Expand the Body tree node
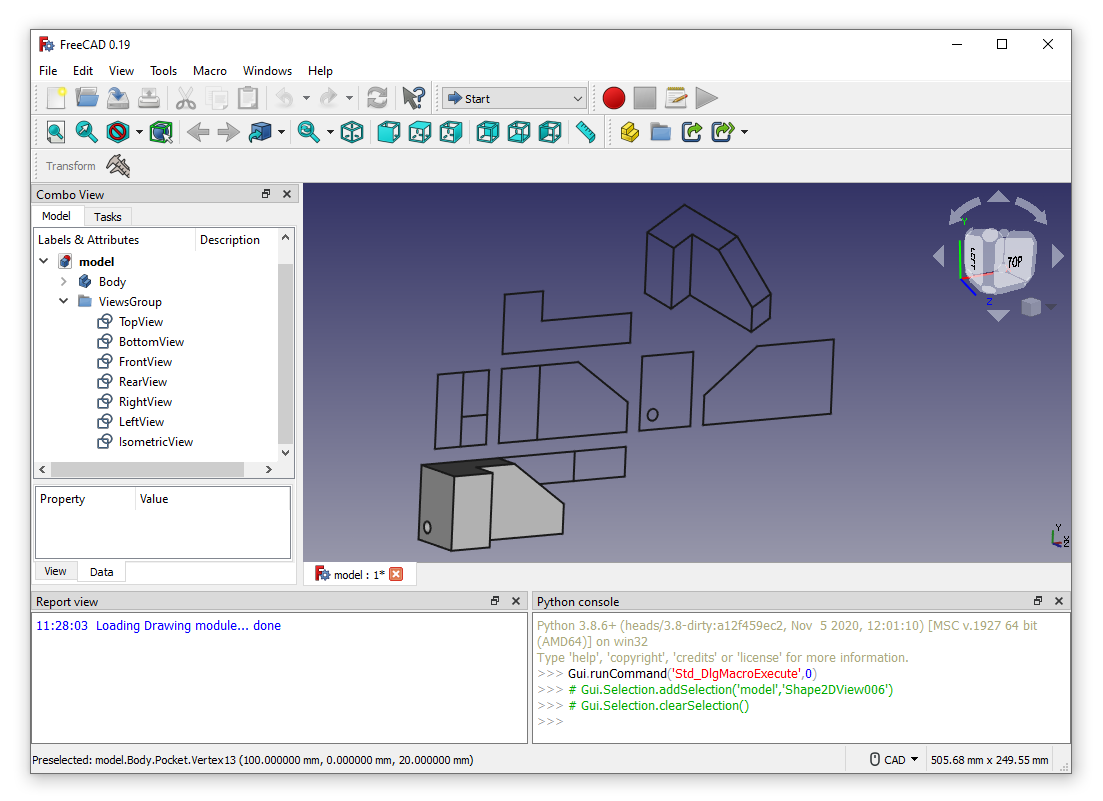This screenshot has height=801, width=1103. point(64,281)
